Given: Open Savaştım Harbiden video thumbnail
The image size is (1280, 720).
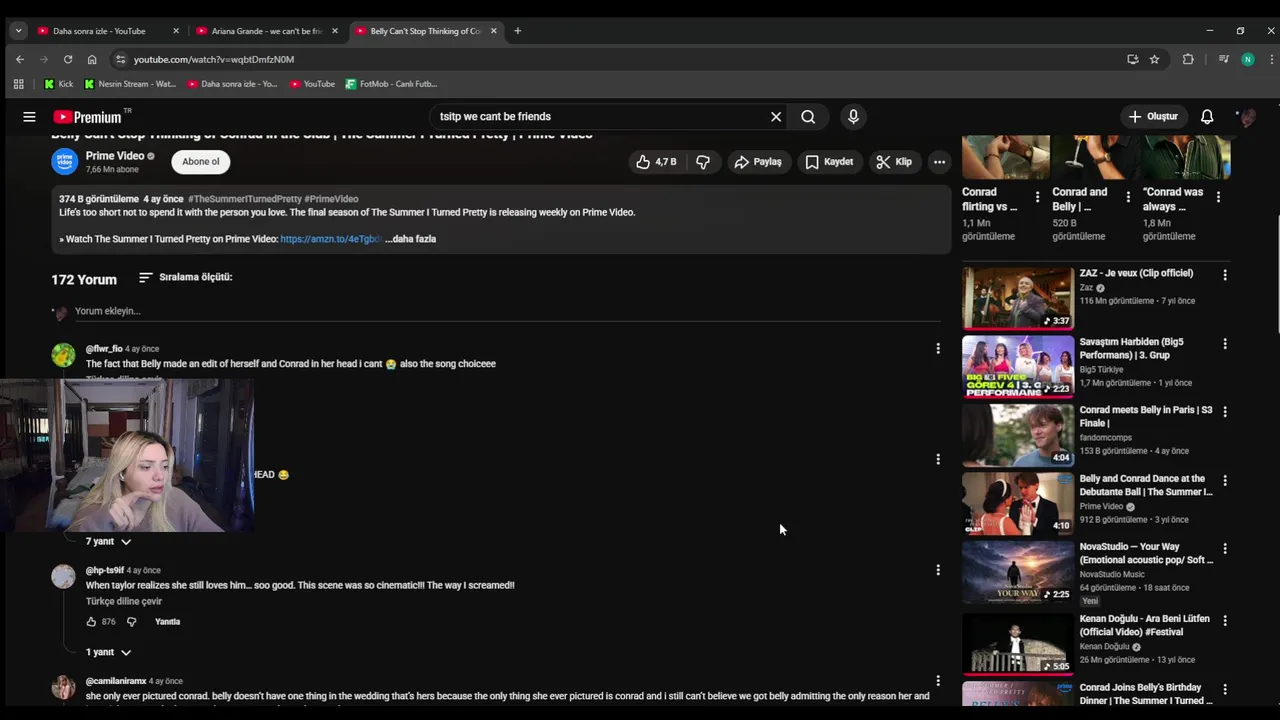Looking at the screenshot, I should click(x=1018, y=366).
